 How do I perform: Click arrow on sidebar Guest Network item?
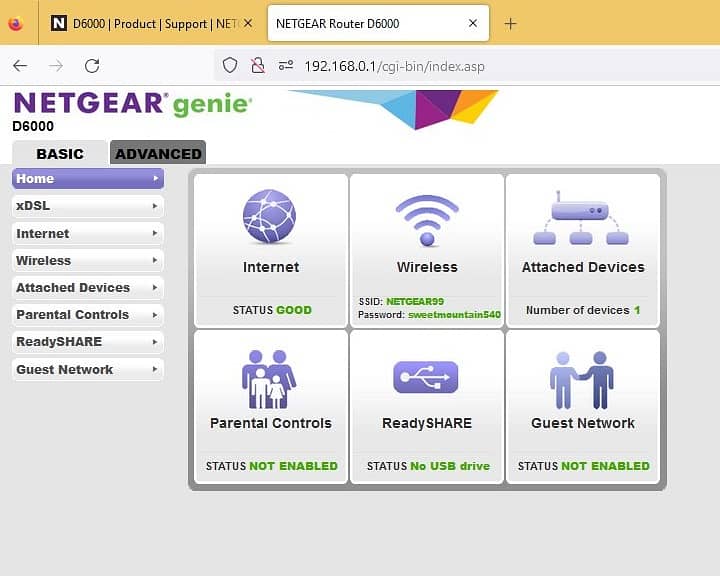click(155, 369)
